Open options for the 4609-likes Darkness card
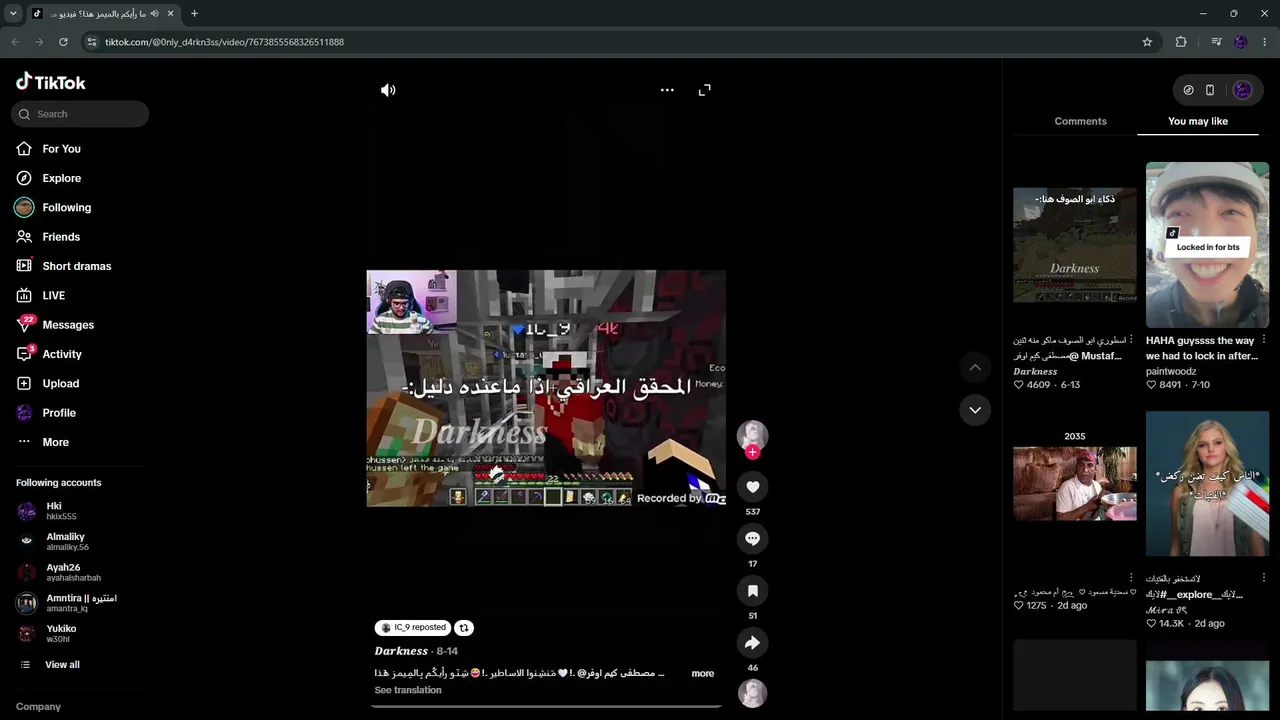 pos(1132,340)
